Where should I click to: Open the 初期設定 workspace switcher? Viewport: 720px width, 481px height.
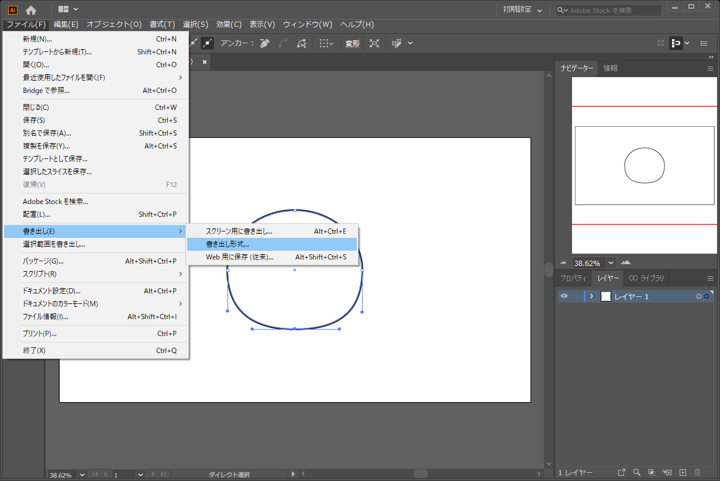(523, 10)
